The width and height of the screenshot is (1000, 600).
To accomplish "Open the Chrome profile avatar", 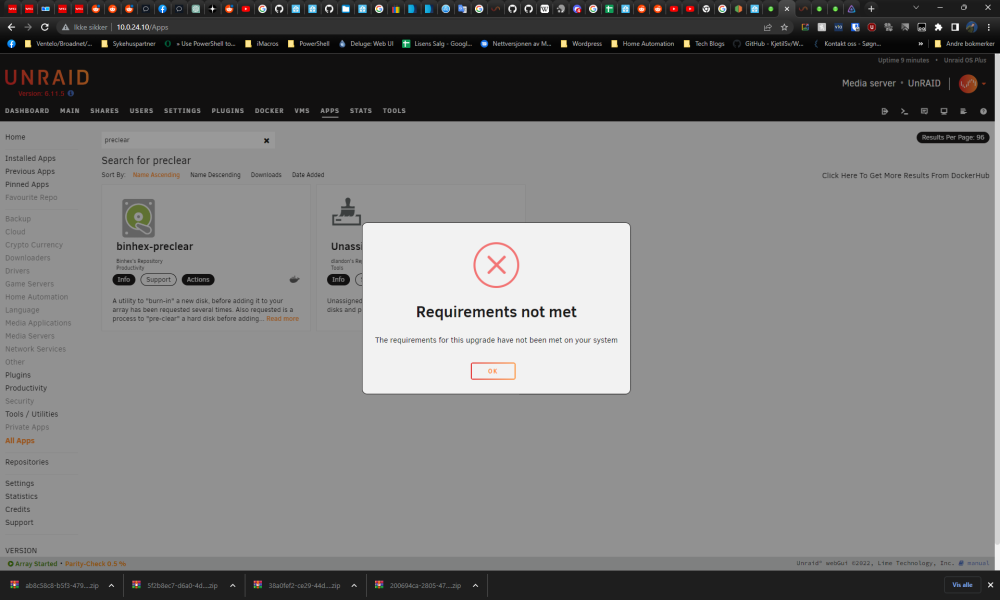I will (x=971, y=27).
